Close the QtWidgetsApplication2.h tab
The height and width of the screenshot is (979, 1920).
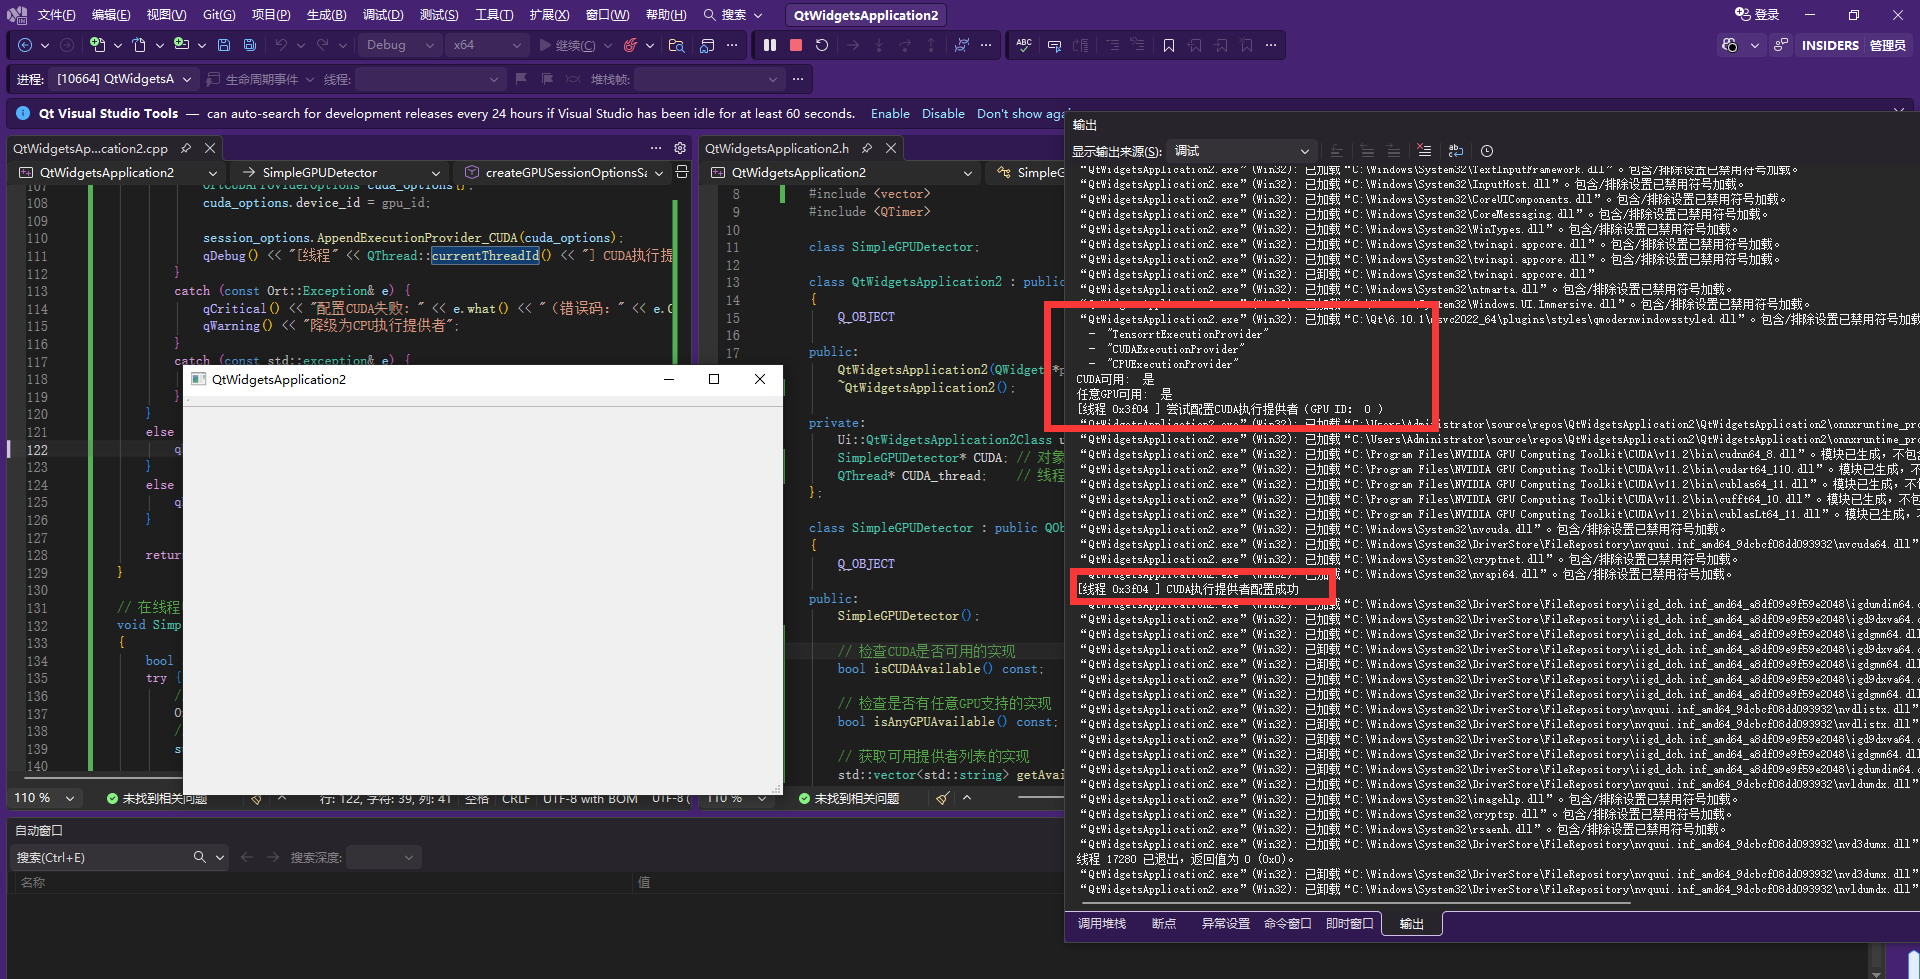point(891,148)
